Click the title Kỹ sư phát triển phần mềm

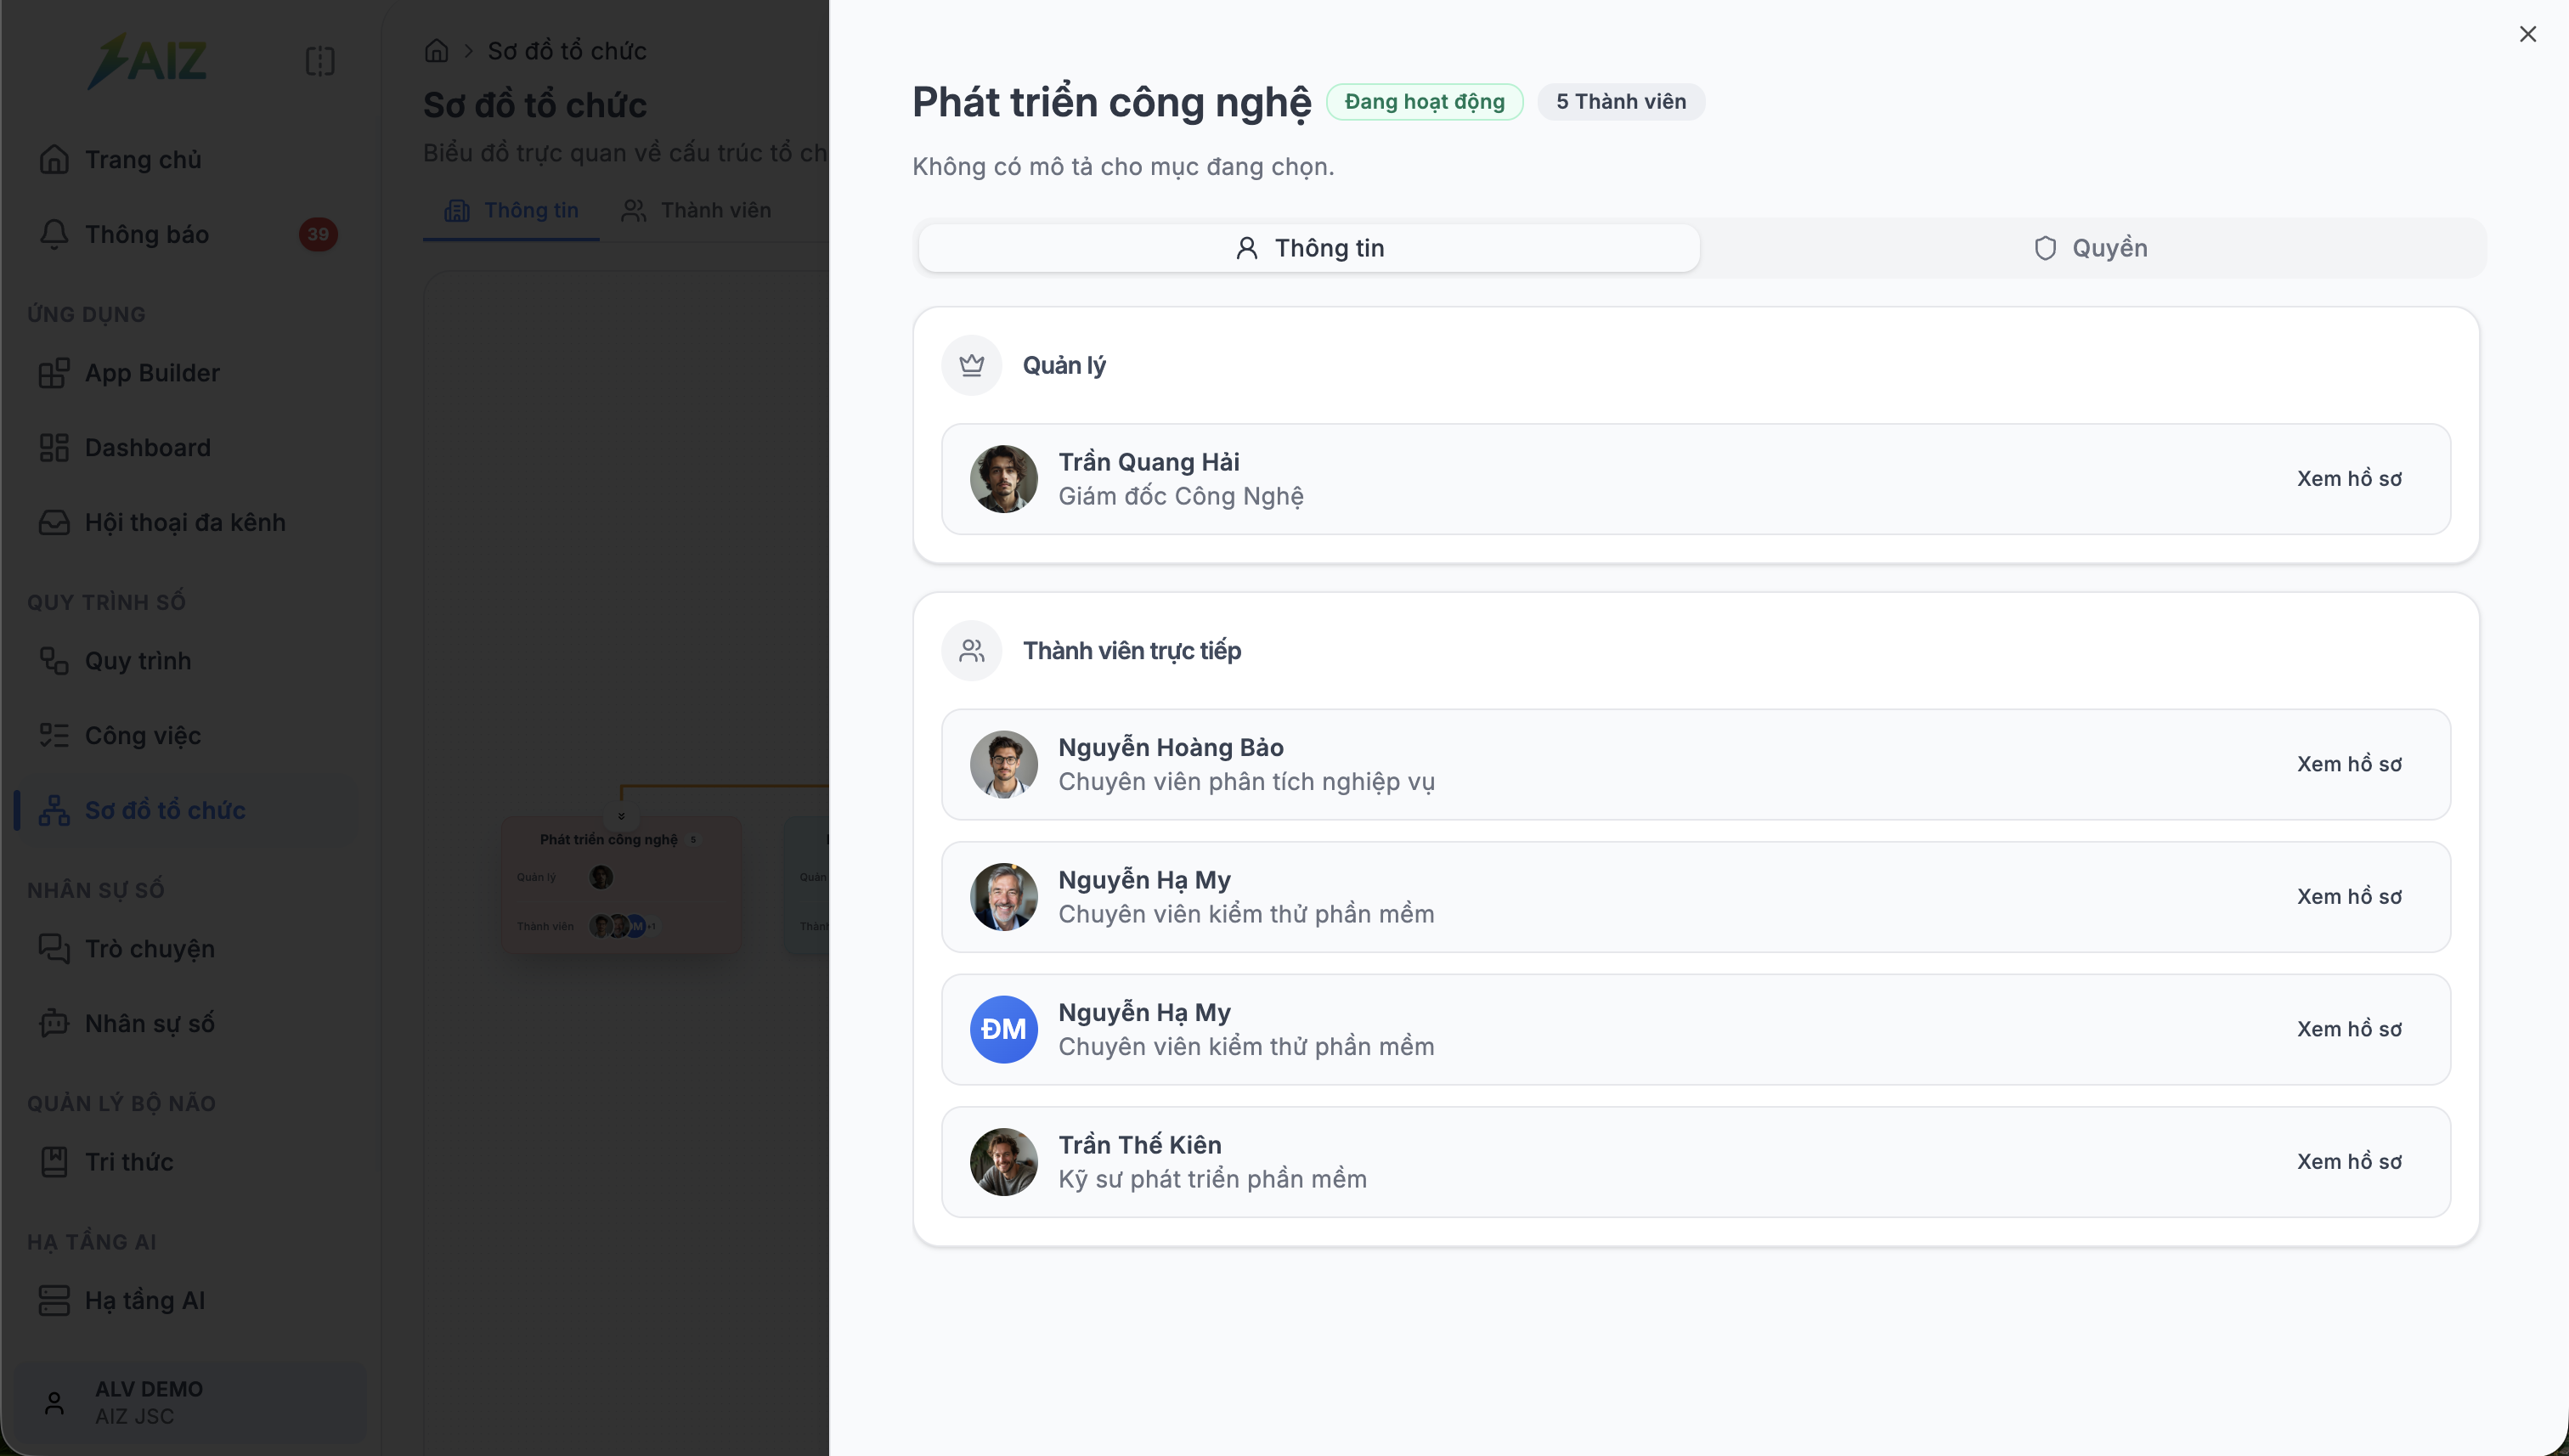pyautogui.click(x=1212, y=1179)
